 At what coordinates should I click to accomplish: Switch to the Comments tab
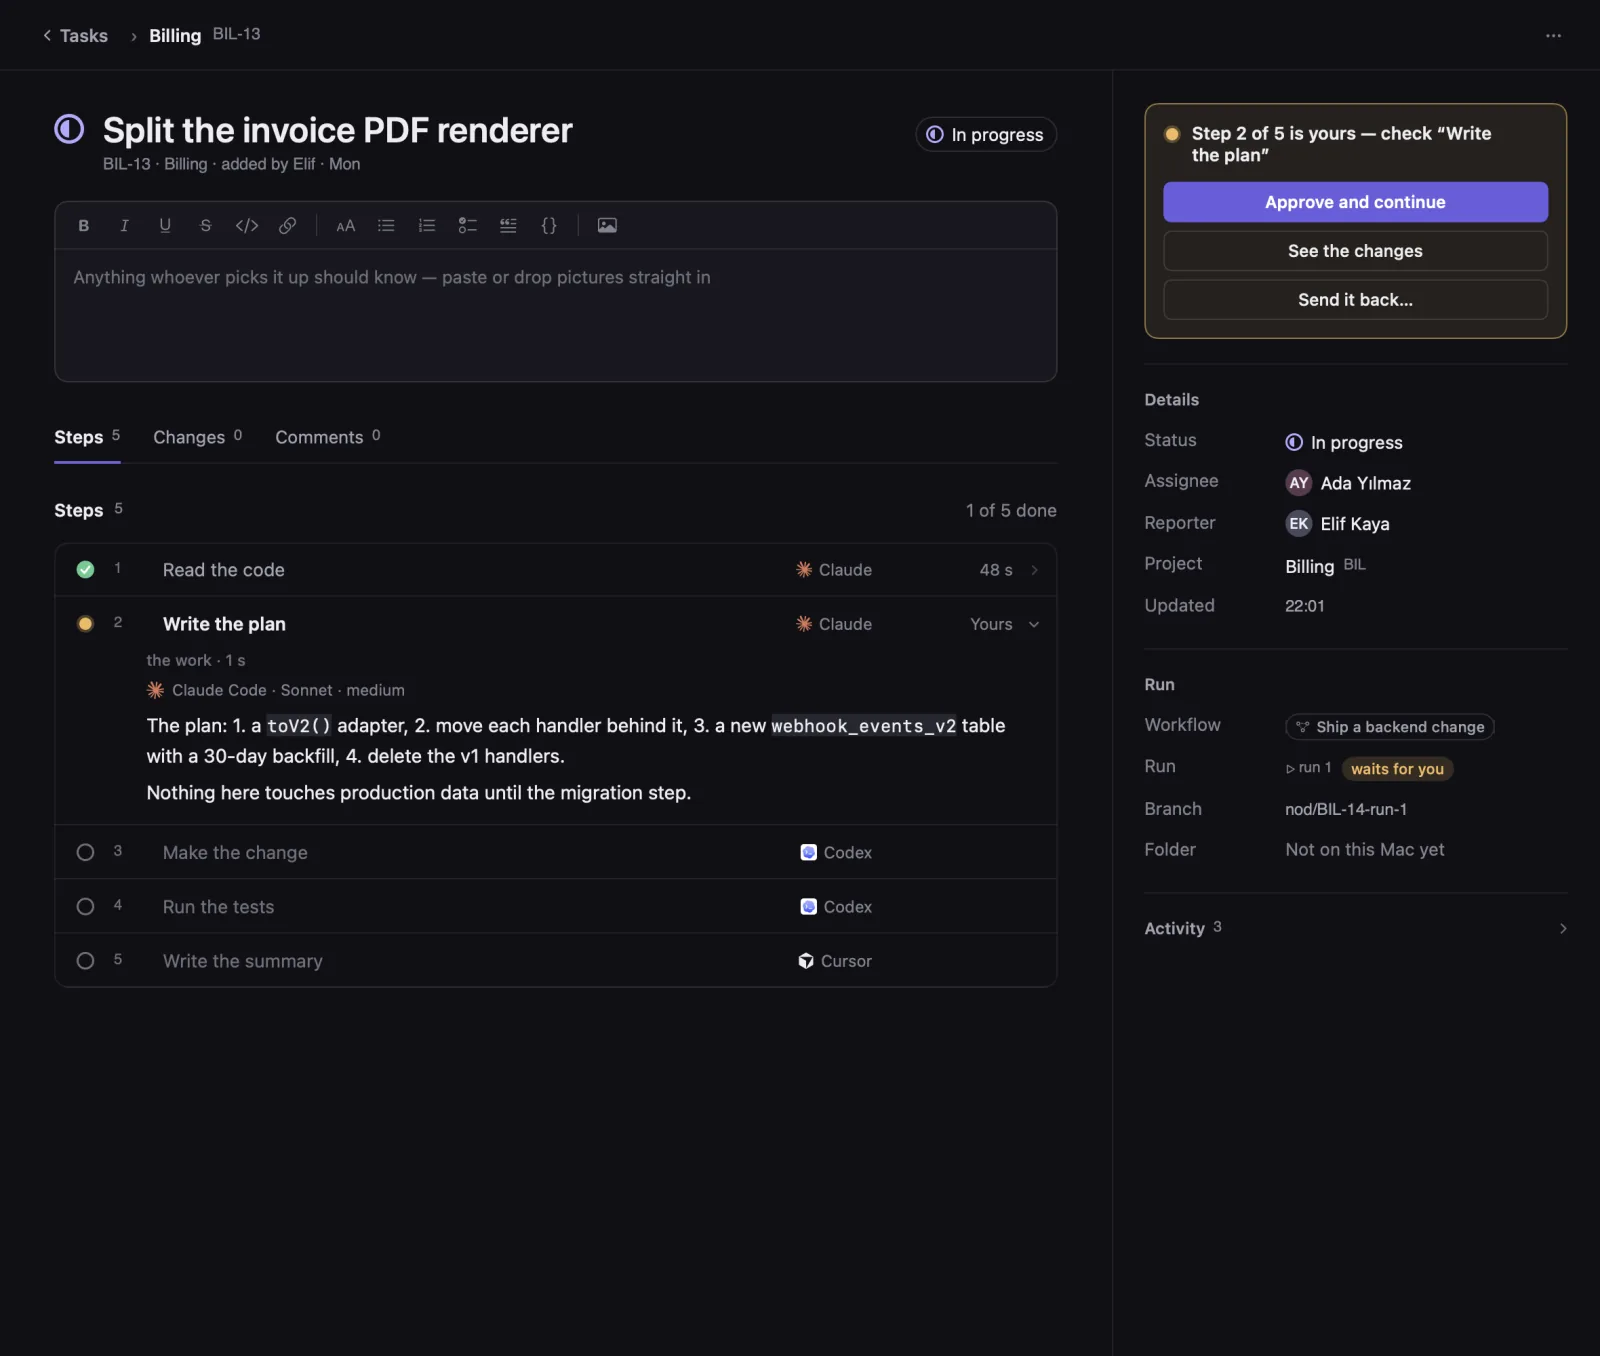(x=328, y=437)
